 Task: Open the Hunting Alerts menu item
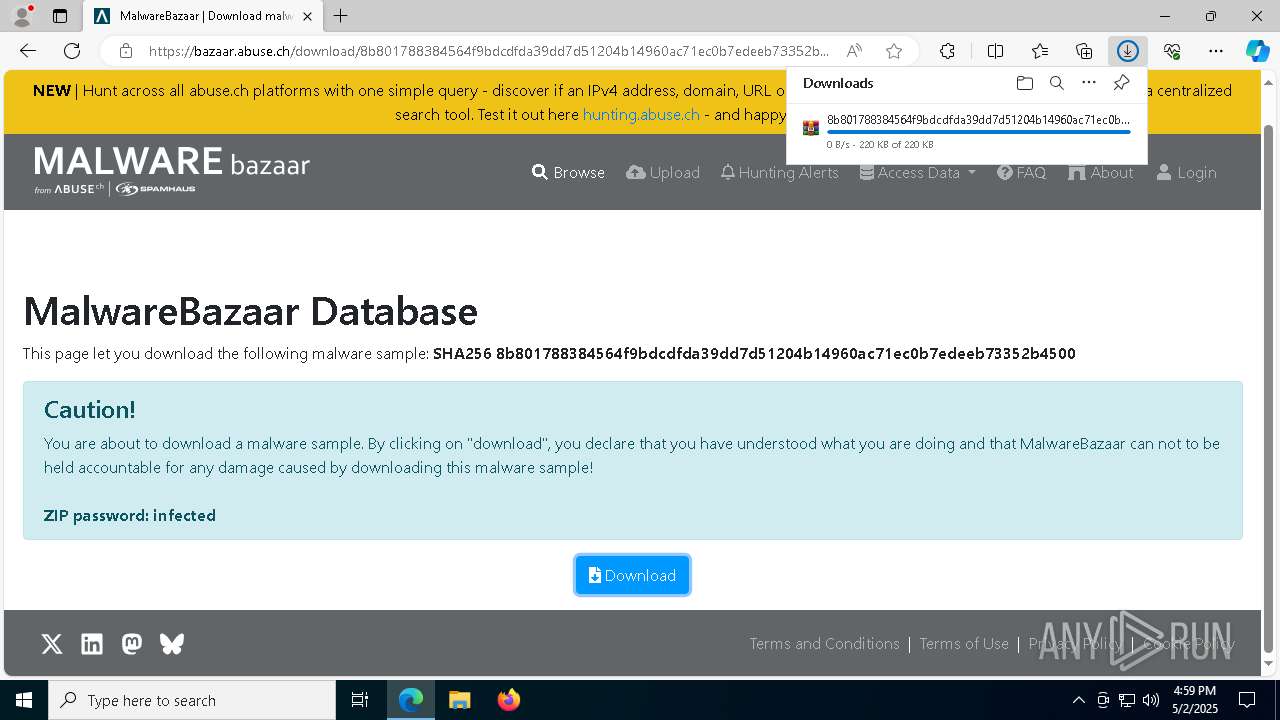click(x=779, y=173)
